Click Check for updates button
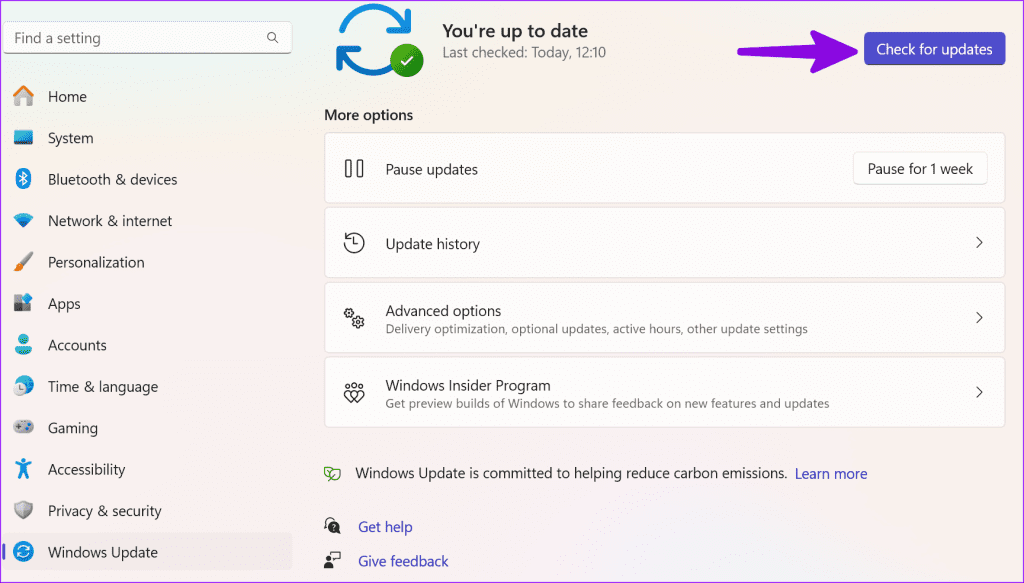 click(934, 49)
